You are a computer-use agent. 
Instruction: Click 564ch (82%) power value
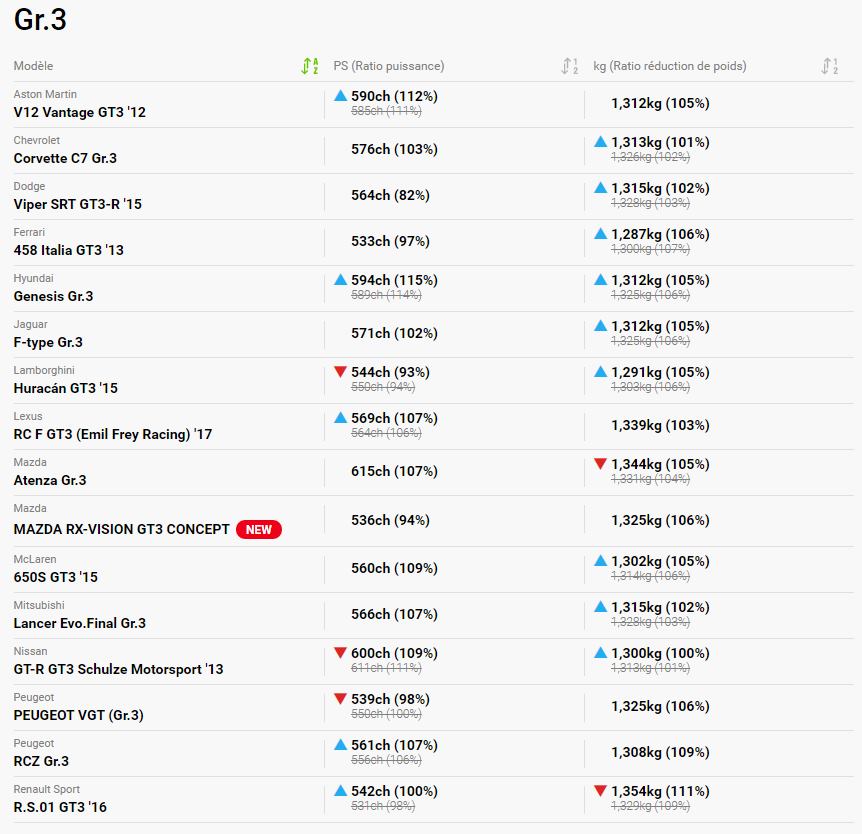pyautogui.click(x=390, y=196)
